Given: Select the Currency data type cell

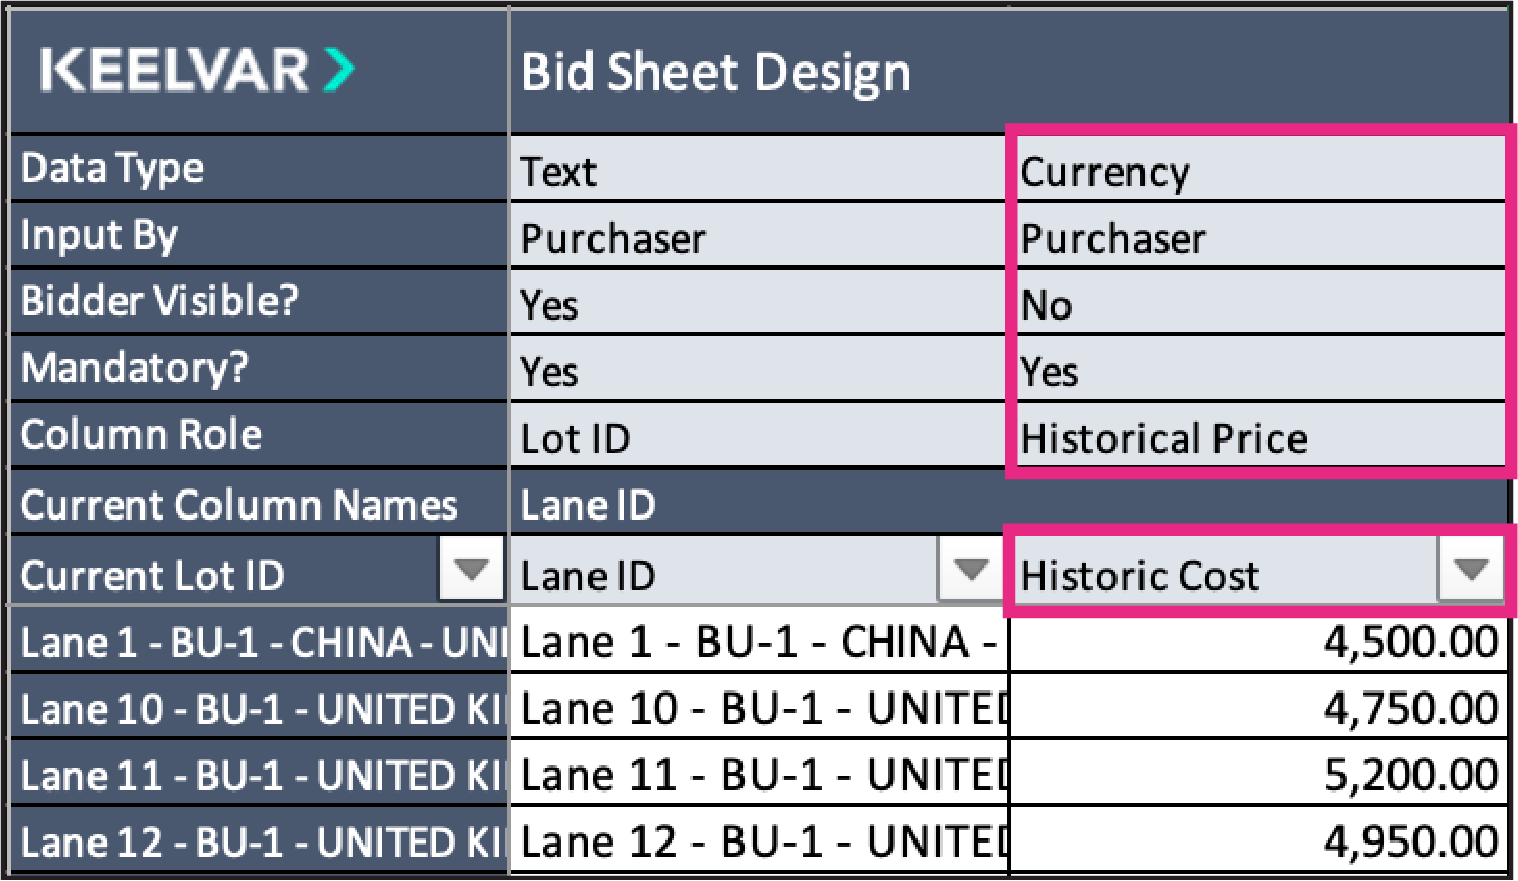Looking at the screenshot, I should [1260, 170].
